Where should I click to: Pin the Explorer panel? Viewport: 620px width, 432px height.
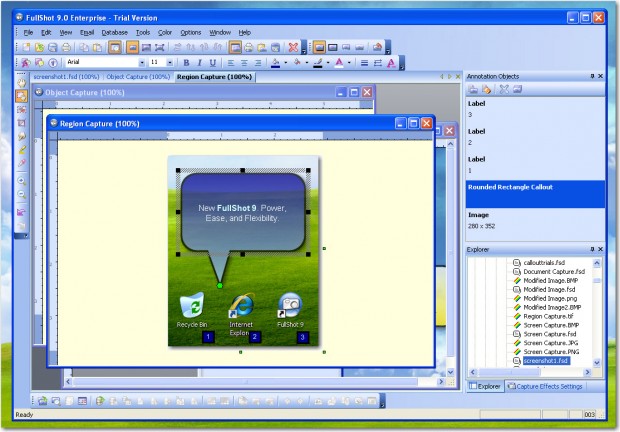point(592,249)
